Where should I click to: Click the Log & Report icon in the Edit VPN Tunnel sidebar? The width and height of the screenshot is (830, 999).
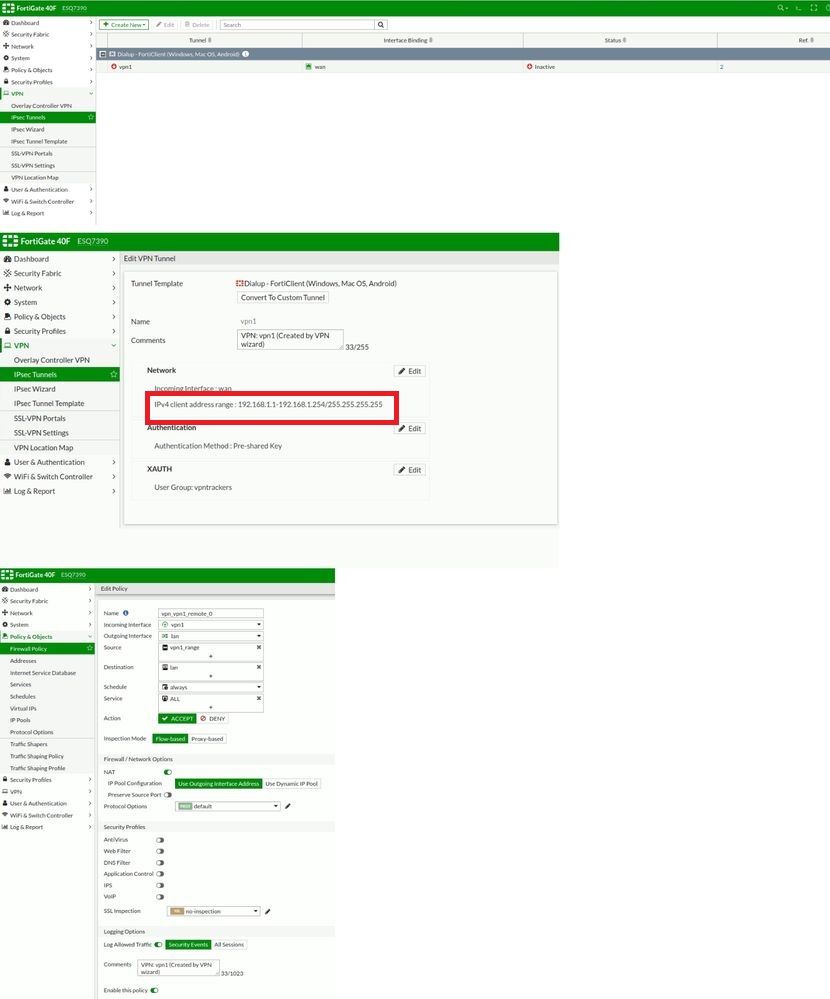tap(8, 491)
